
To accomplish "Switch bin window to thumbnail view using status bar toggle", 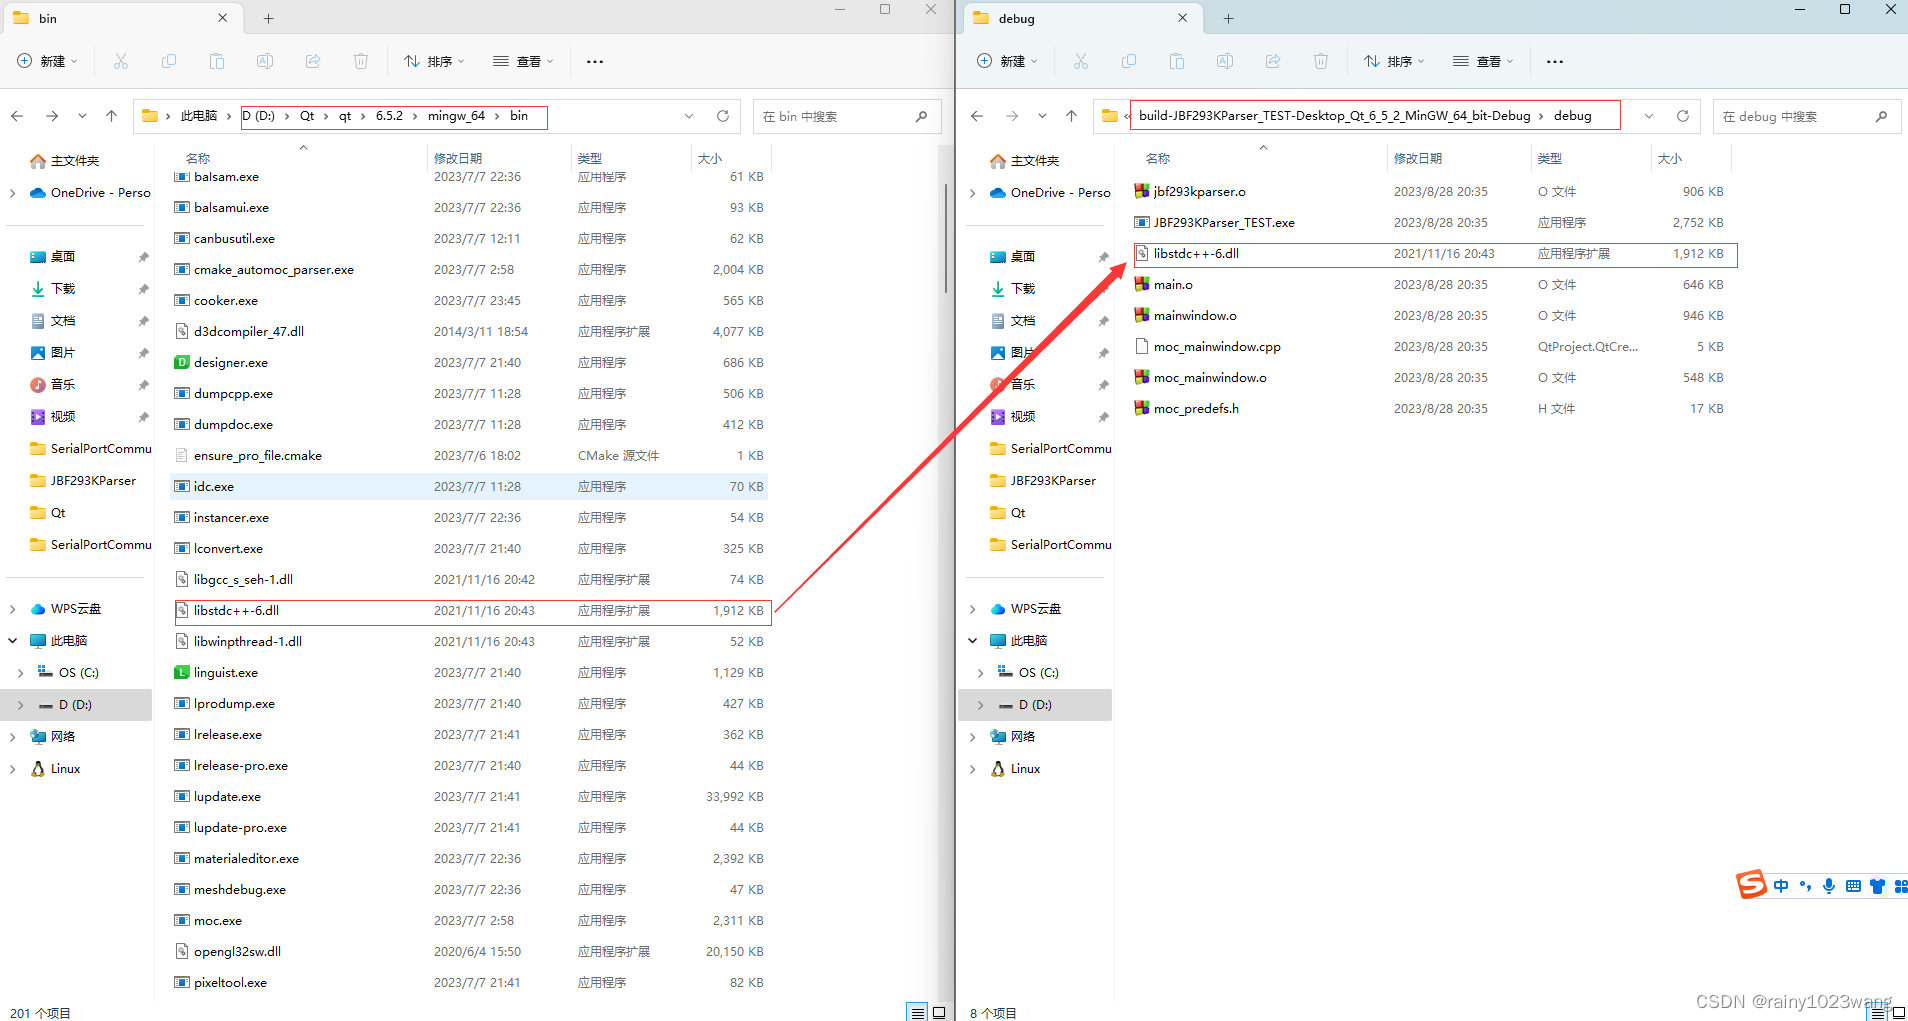I will click(939, 1012).
